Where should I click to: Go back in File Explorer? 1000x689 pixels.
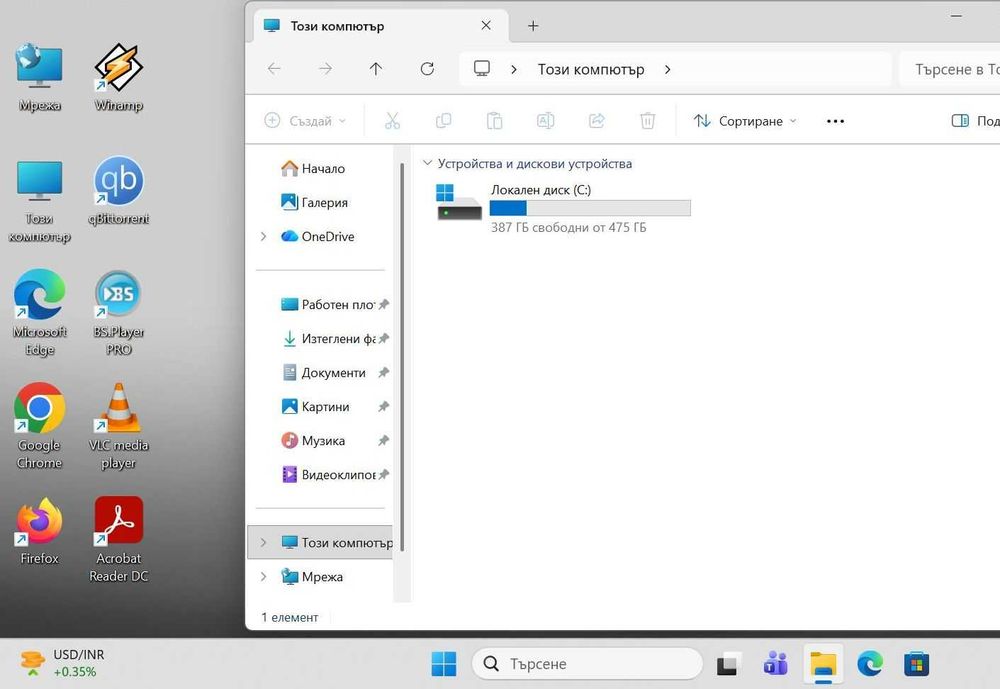pyautogui.click(x=274, y=69)
